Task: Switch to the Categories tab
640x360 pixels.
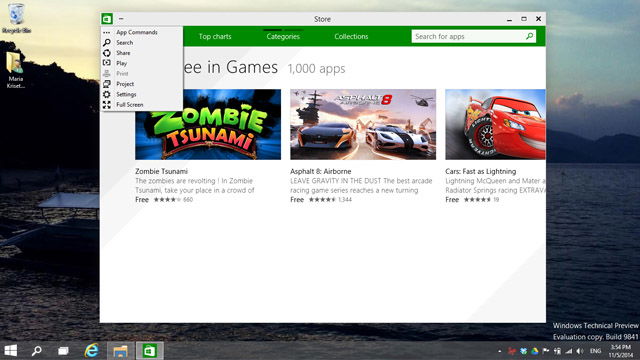Action: click(x=283, y=36)
